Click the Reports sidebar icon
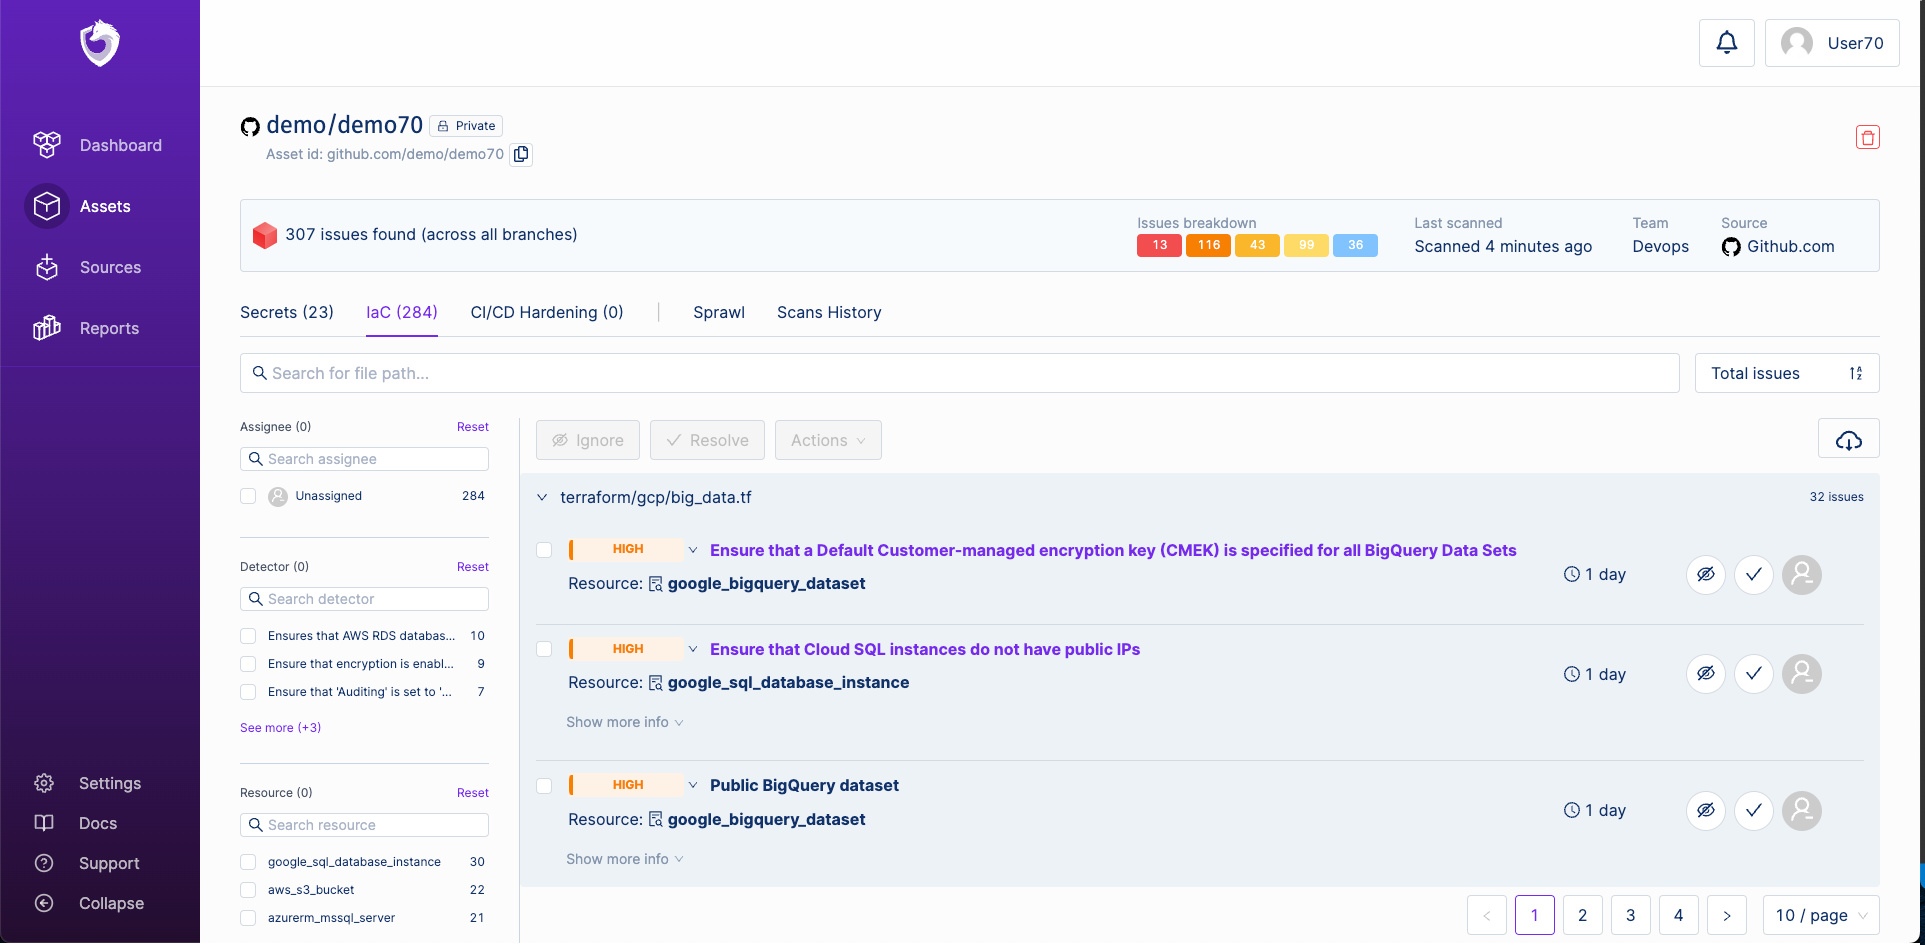The image size is (1925, 945). pyautogui.click(x=47, y=328)
